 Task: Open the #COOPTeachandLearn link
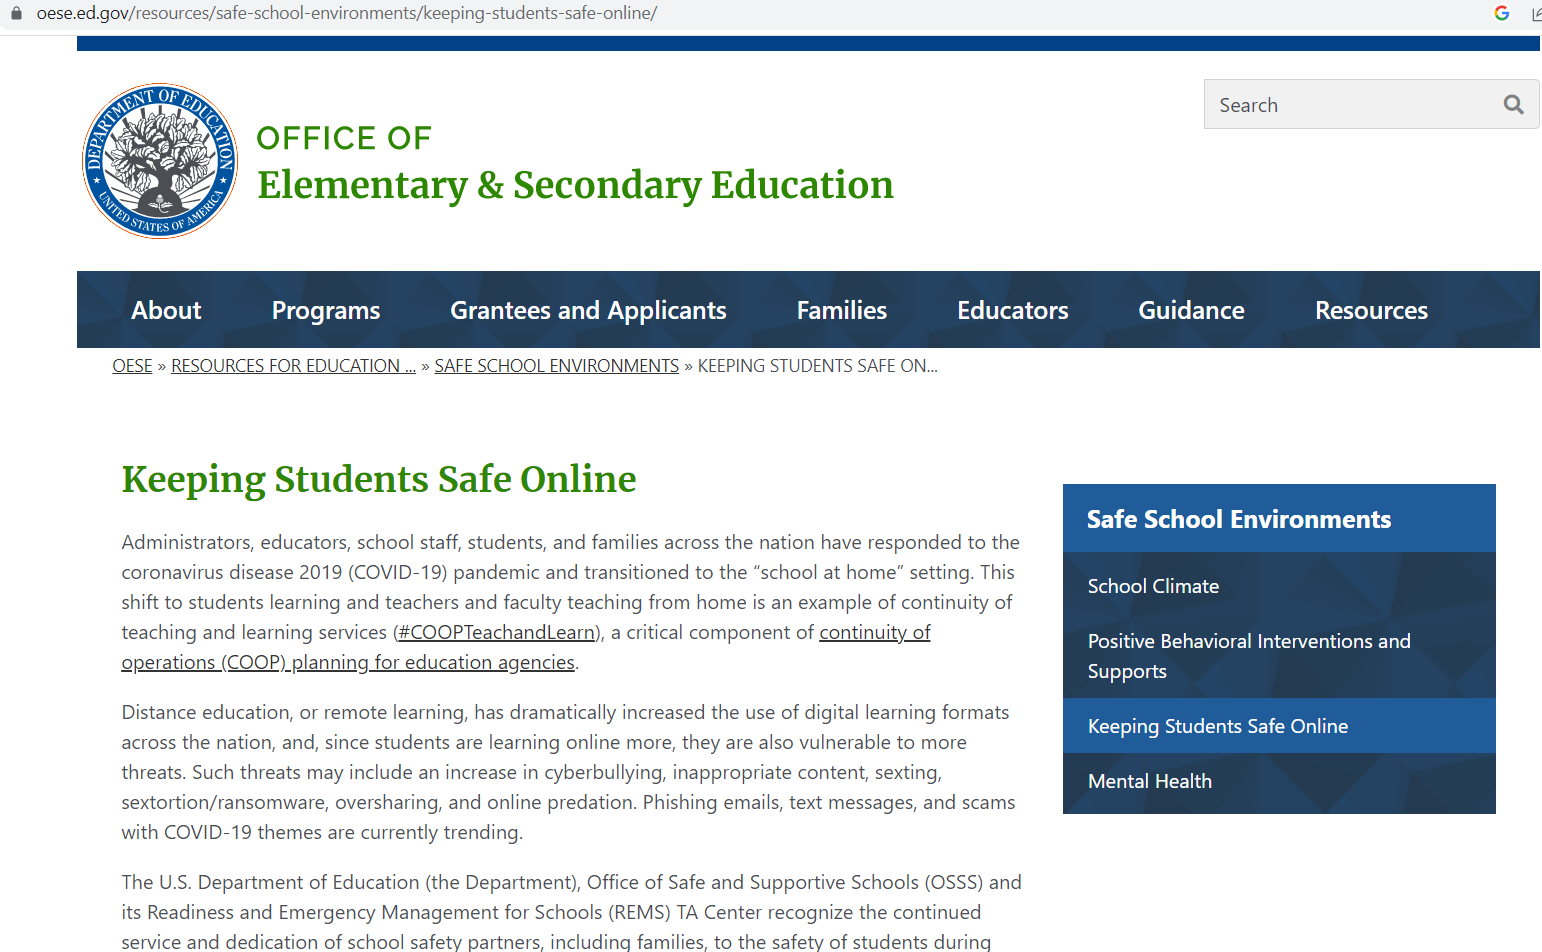(x=498, y=633)
